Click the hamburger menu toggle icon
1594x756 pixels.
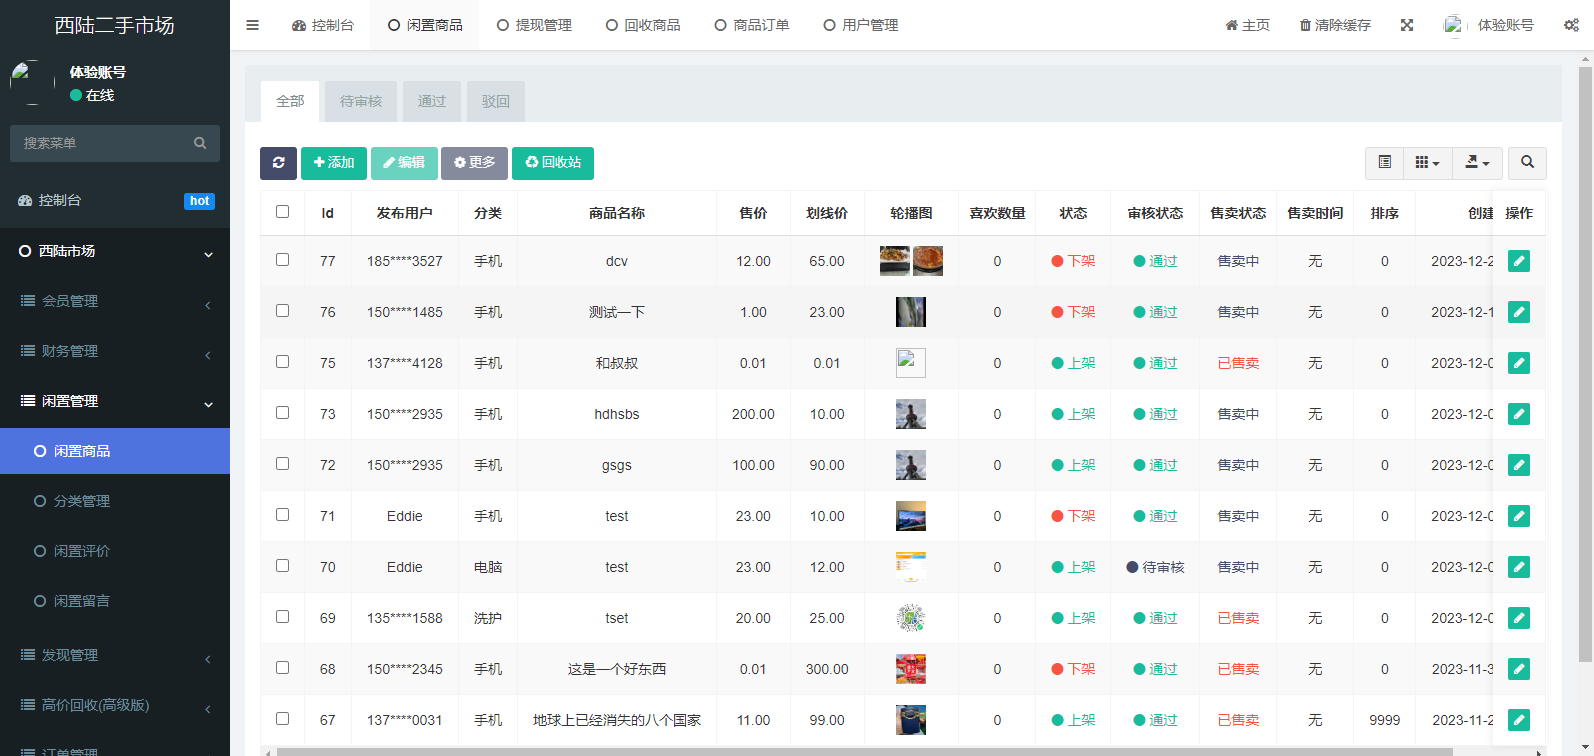pyautogui.click(x=252, y=25)
